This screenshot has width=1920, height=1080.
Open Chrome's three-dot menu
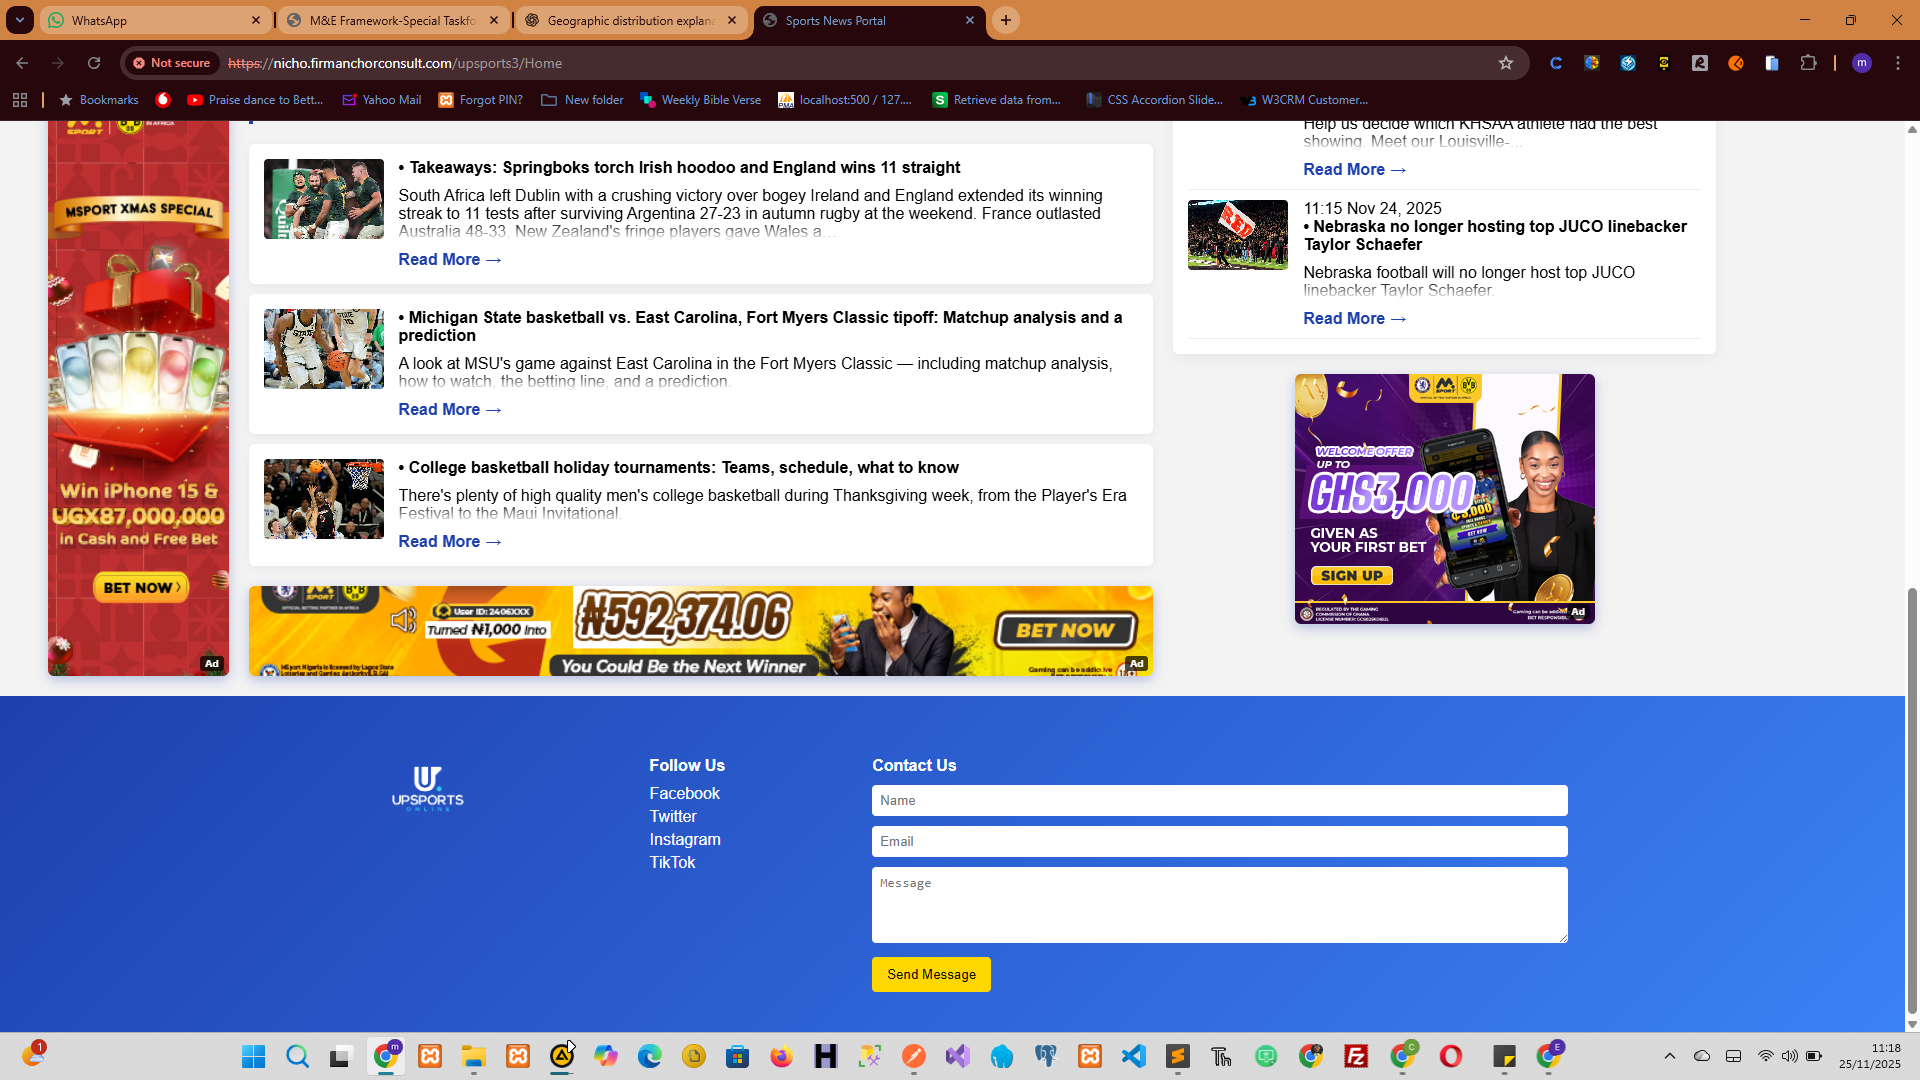pos(1898,63)
